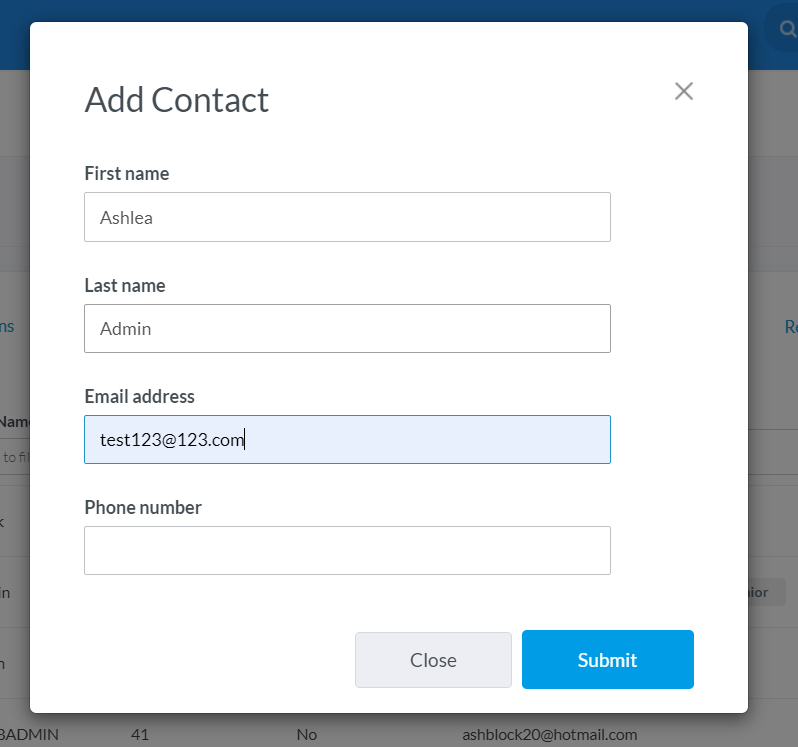Viewport: 798px width, 747px height.
Task: Place cursor in the Email address field
Action: pyautogui.click(x=347, y=440)
